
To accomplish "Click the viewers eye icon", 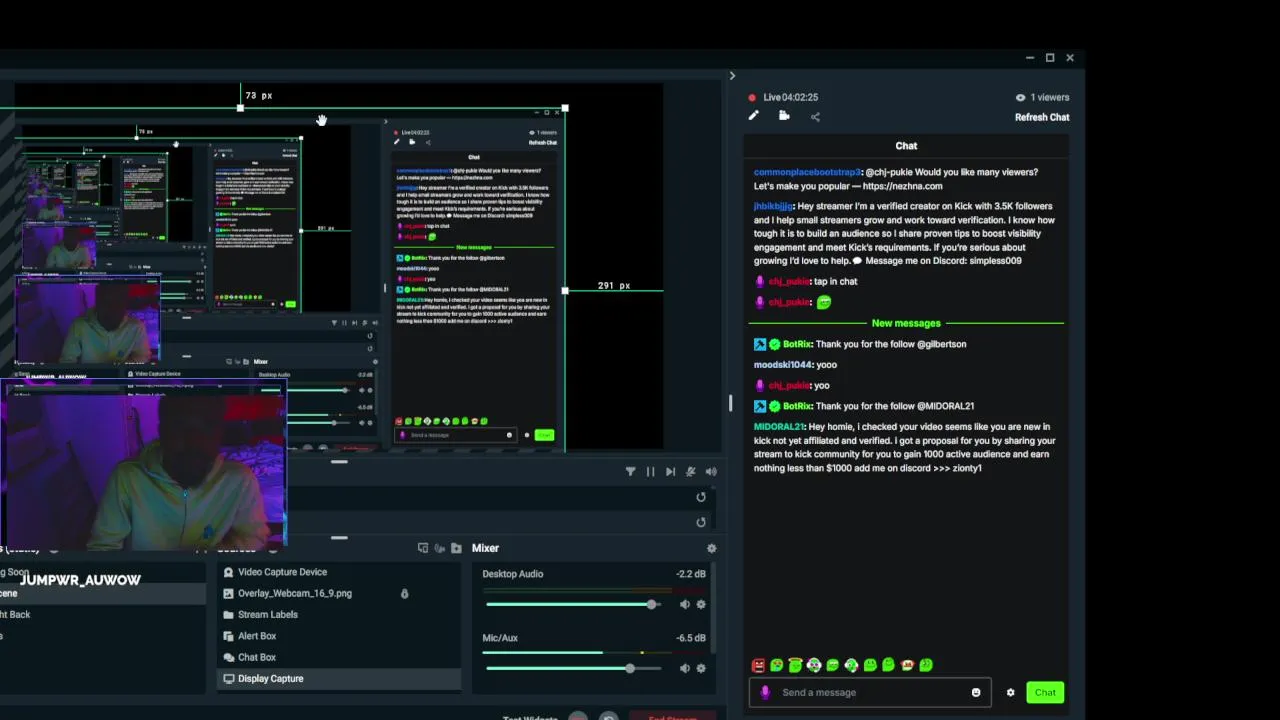I will 1020,97.
